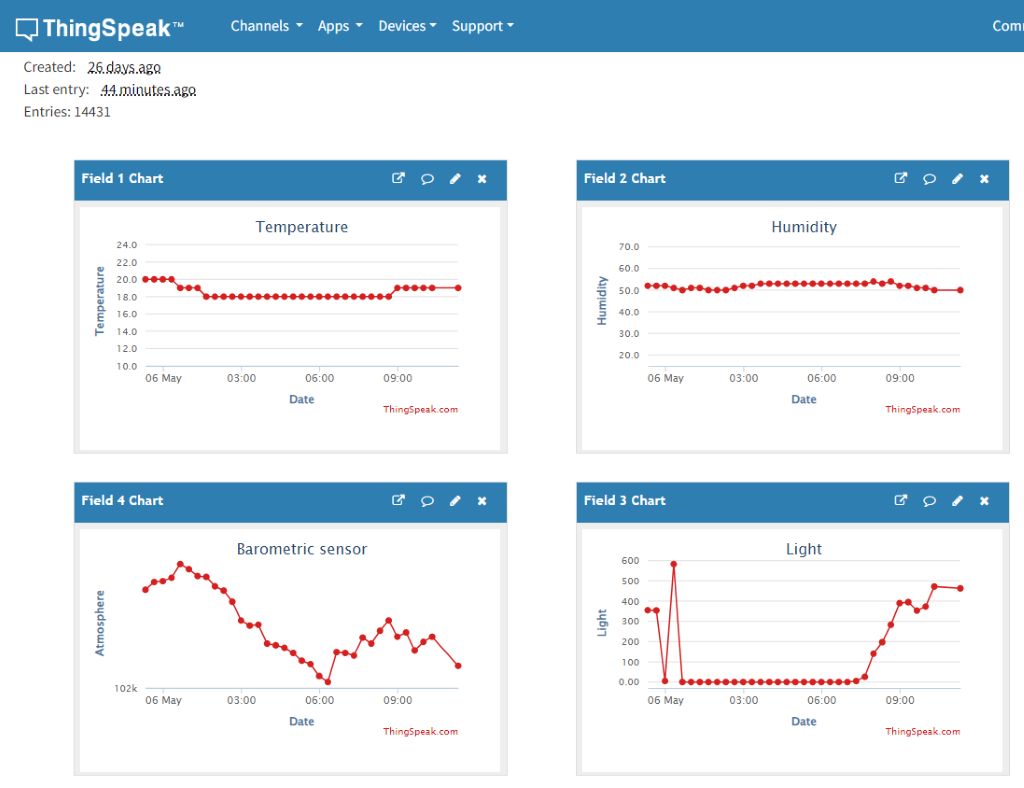Click the last data point in Light chart
This screenshot has width=1024, height=788.
tap(960, 588)
